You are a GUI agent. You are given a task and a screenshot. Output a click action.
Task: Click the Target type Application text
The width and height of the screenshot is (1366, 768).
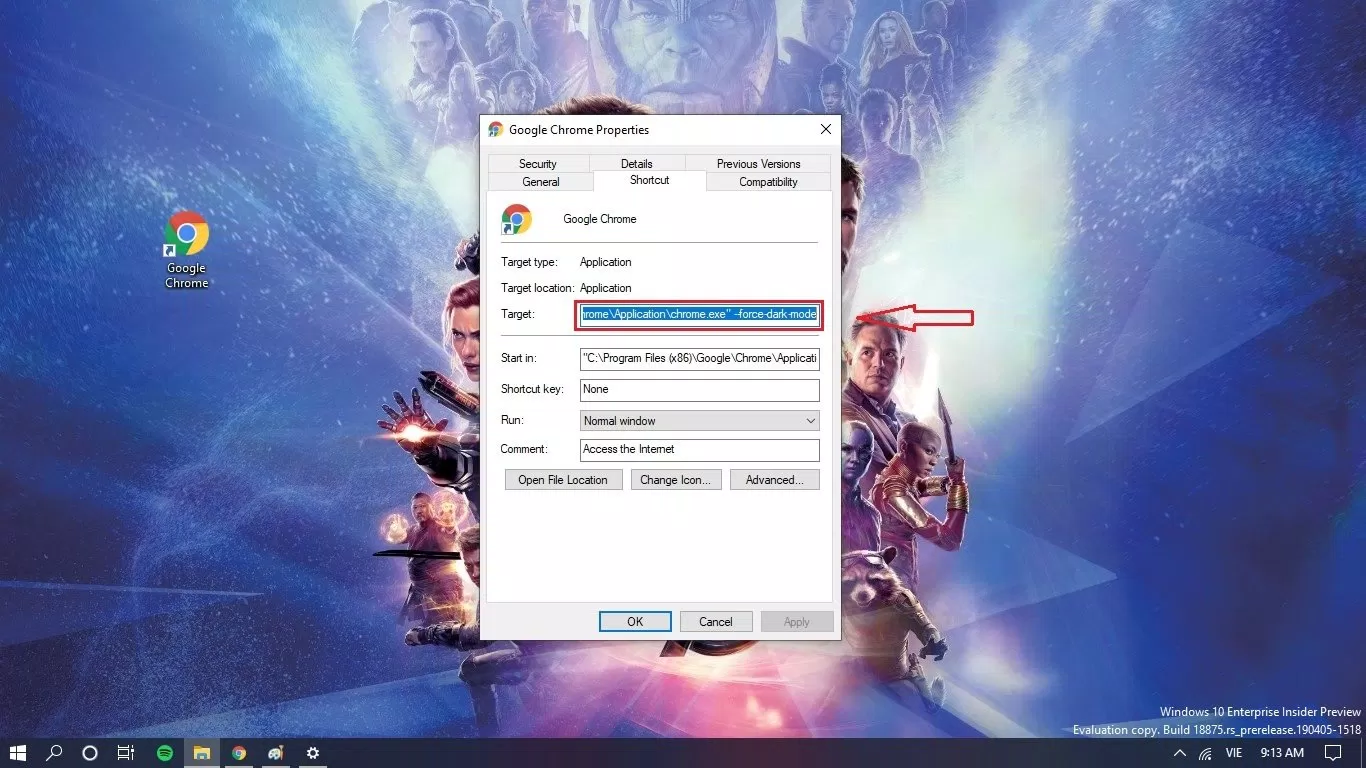(x=606, y=262)
